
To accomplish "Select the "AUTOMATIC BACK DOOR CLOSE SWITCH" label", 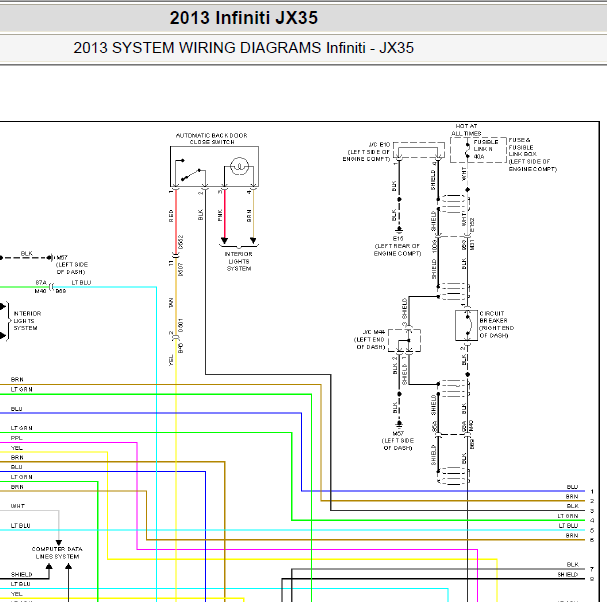I will (x=212, y=139).
